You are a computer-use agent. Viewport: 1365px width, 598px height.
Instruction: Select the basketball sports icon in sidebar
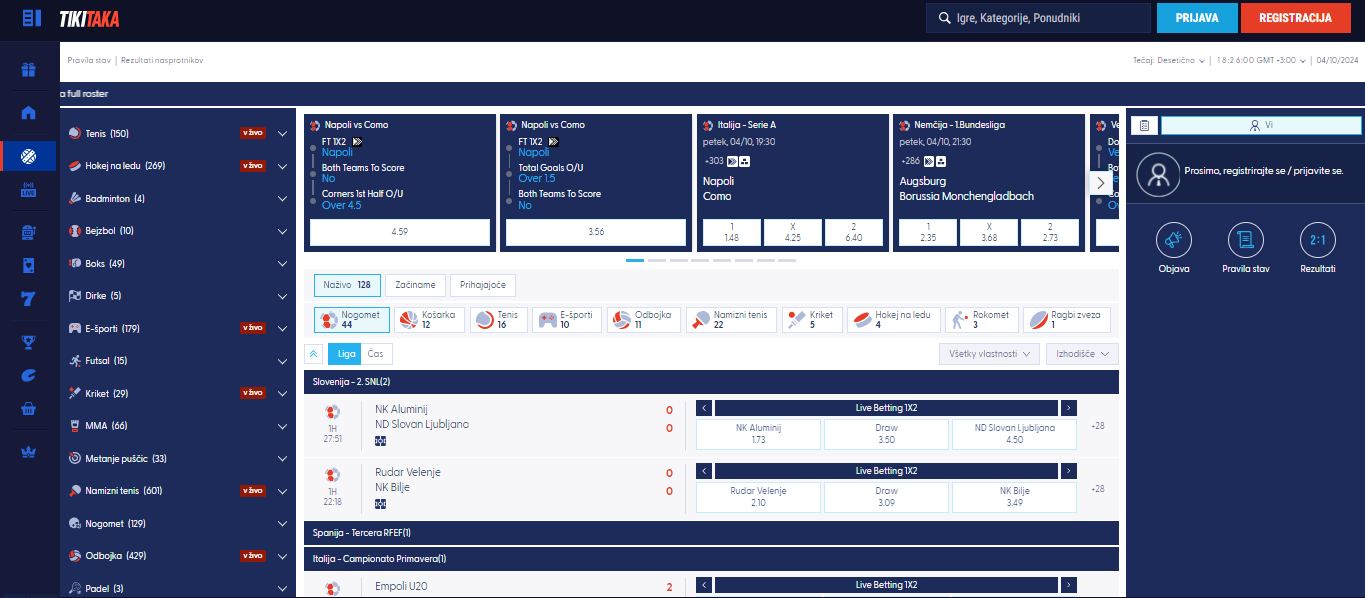coord(29,156)
